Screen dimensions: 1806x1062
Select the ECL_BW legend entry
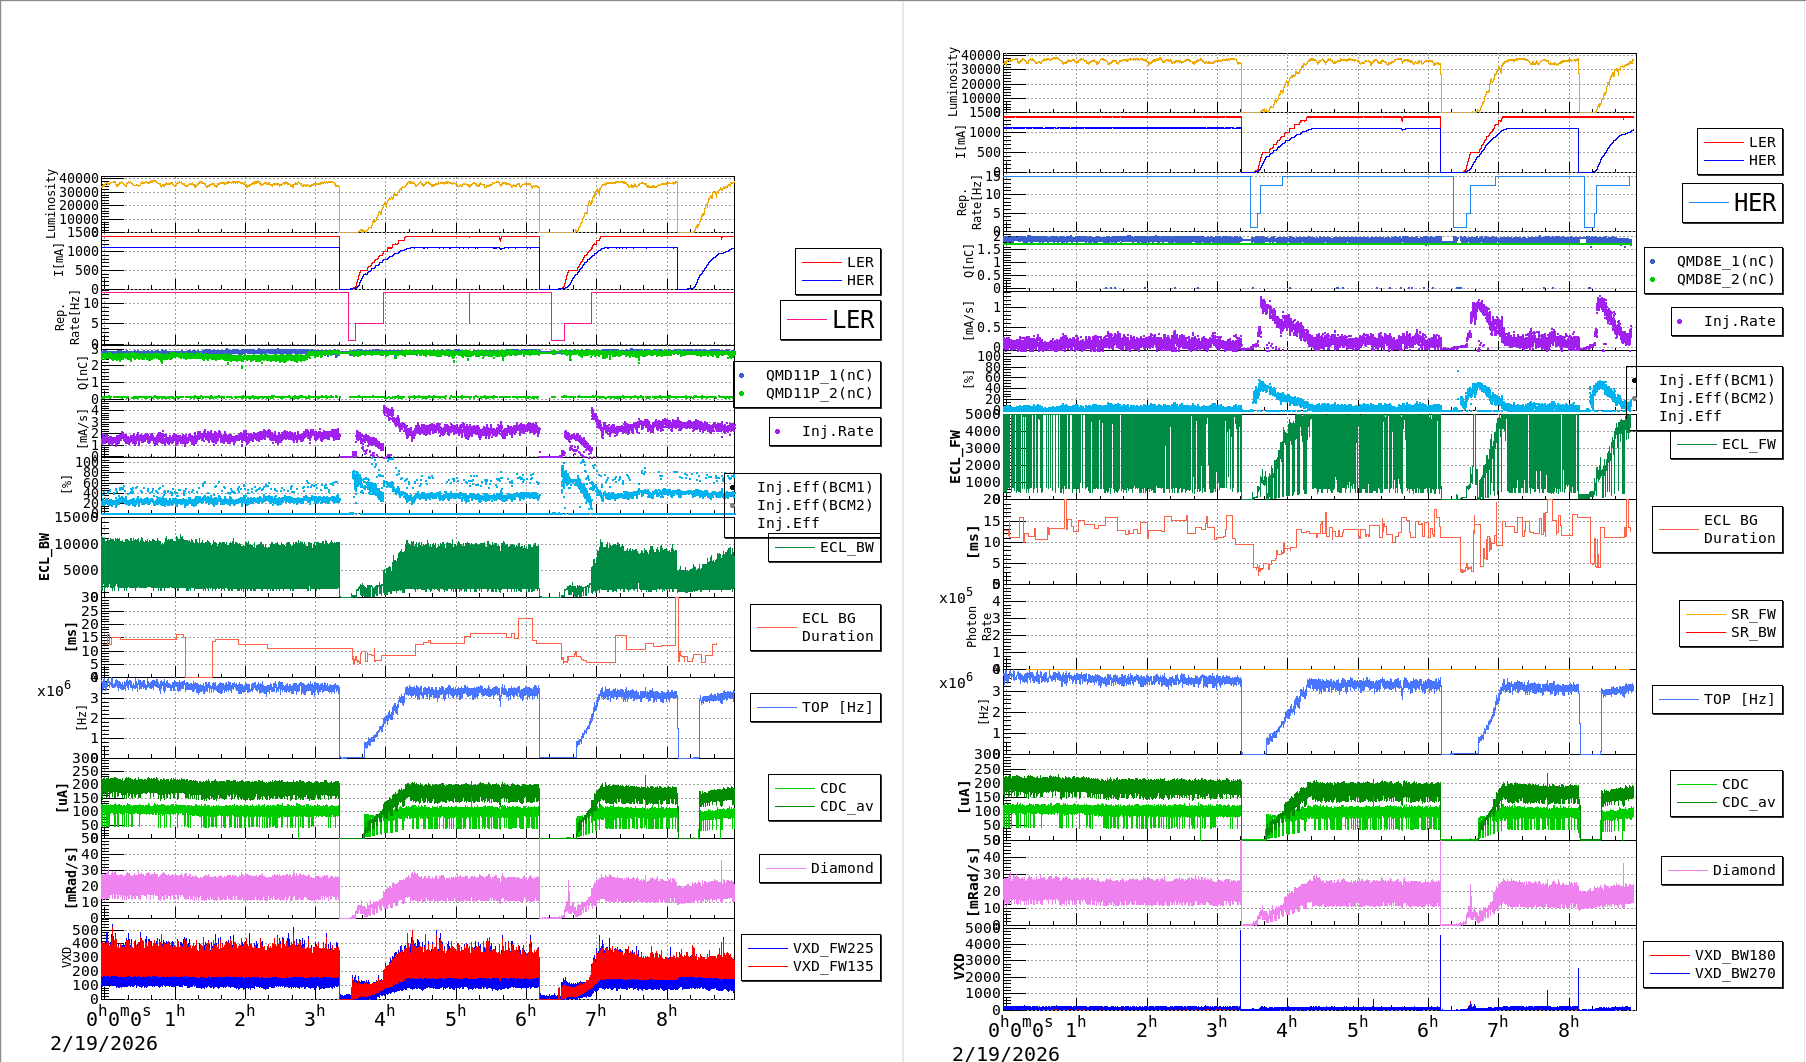coord(825,547)
